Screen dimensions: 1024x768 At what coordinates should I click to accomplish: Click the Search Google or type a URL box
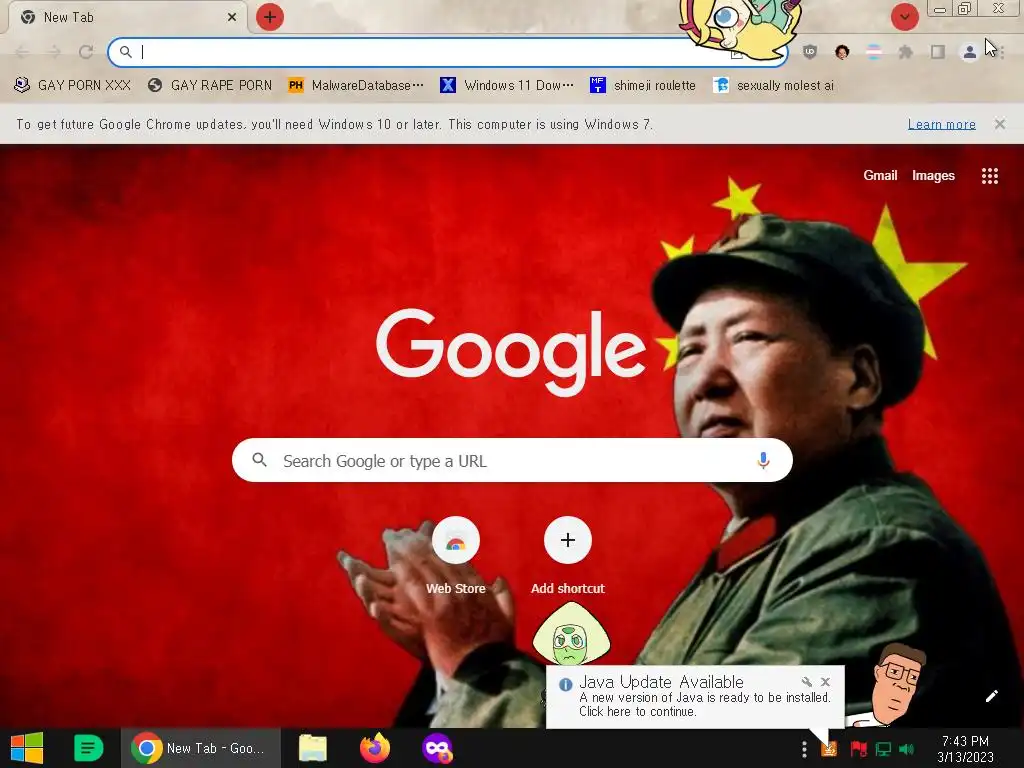[513, 460]
